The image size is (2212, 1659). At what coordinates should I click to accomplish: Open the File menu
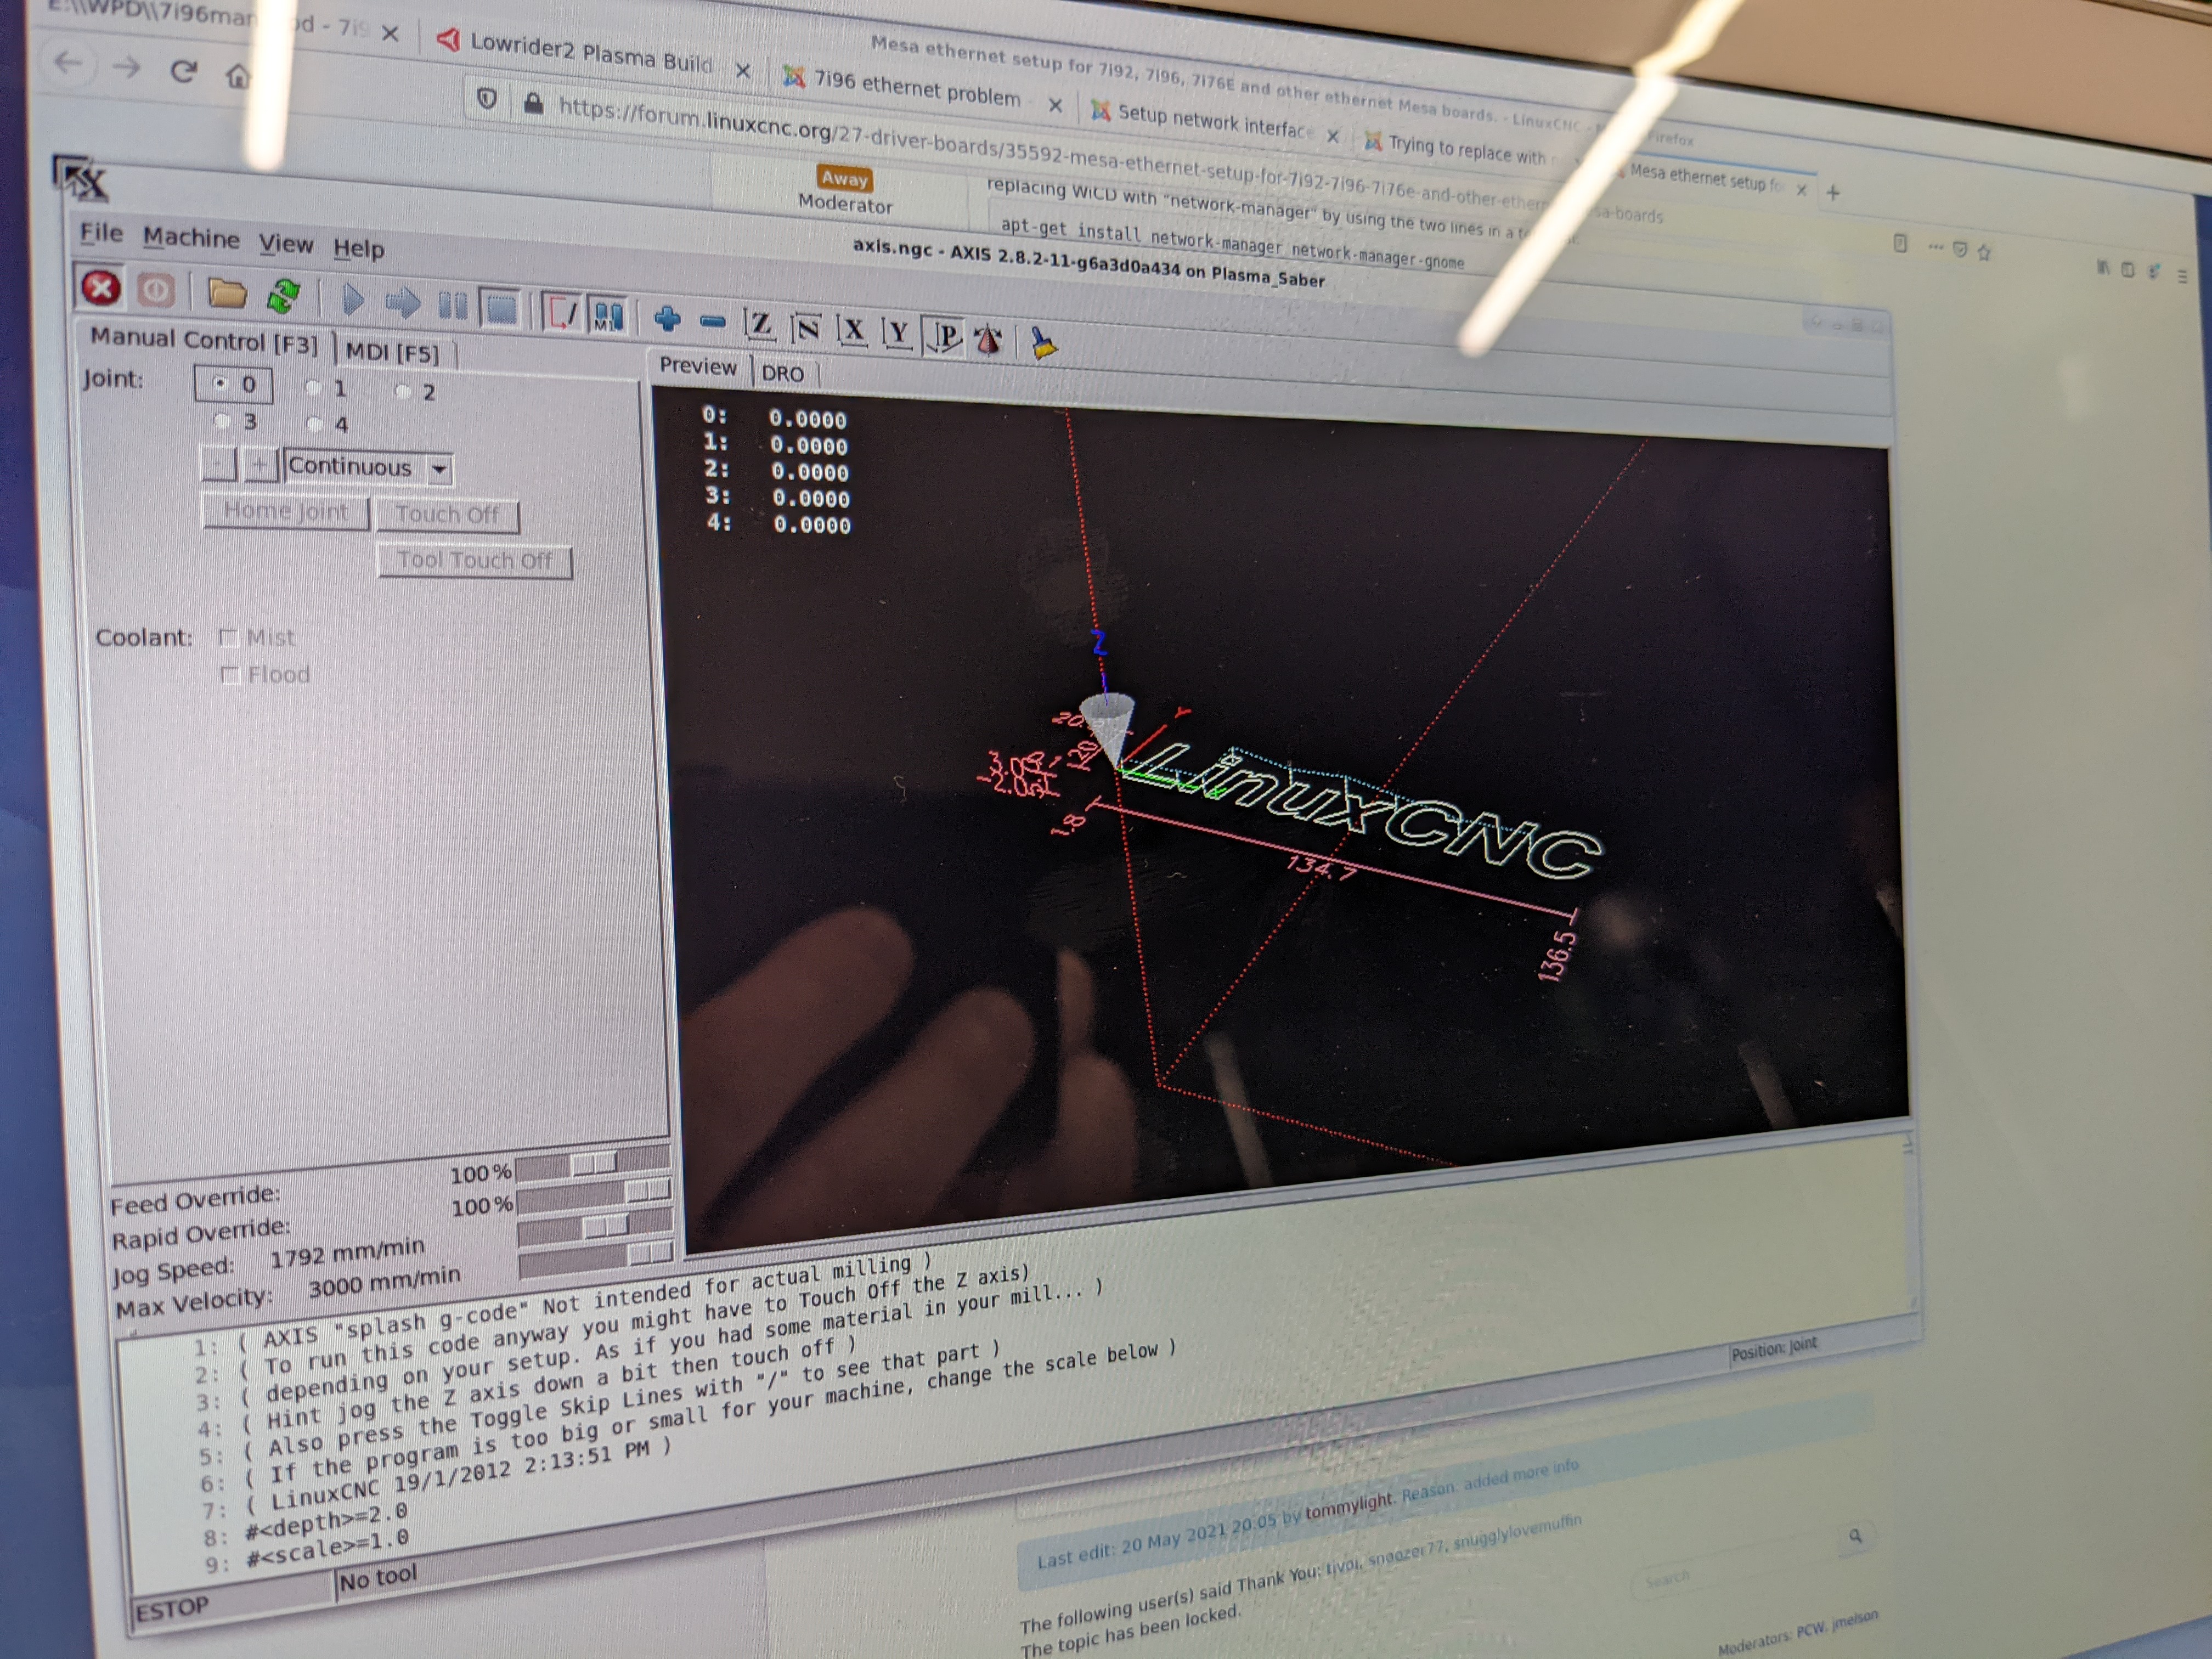point(101,233)
